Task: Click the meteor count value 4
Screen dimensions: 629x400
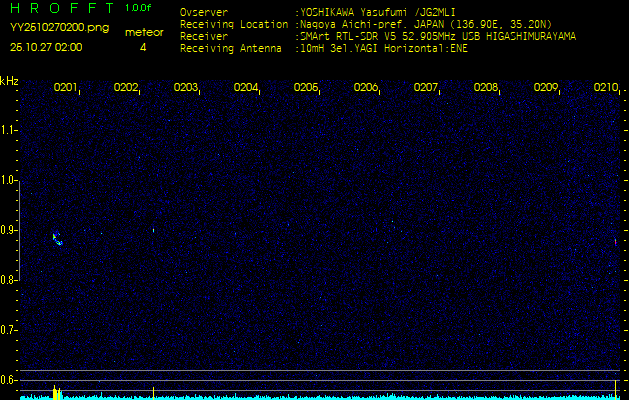Action: click(143, 47)
